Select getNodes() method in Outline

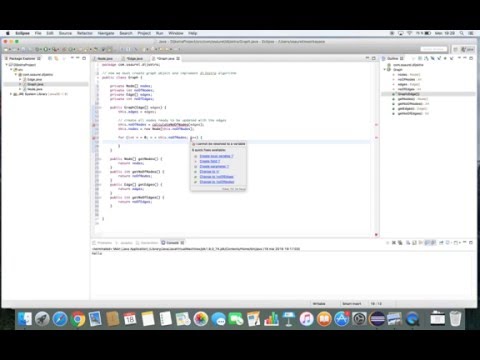pyautogui.click(x=410, y=99)
